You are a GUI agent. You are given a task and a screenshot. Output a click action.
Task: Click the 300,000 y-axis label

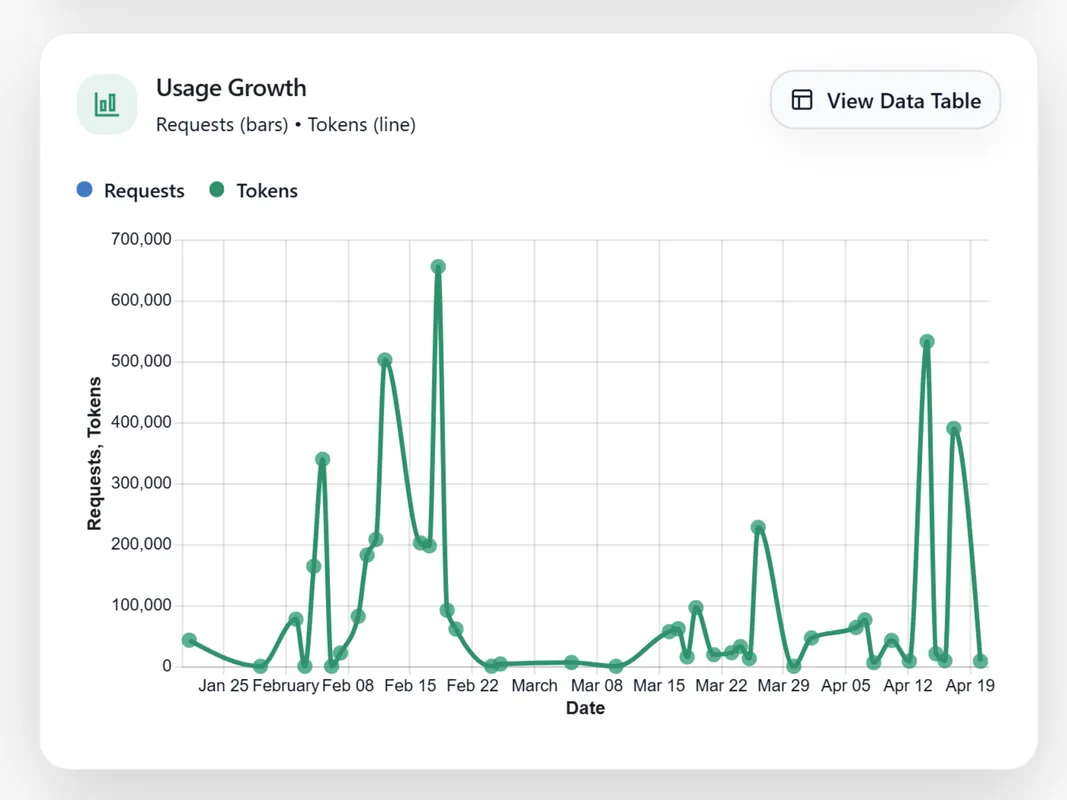(x=141, y=483)
